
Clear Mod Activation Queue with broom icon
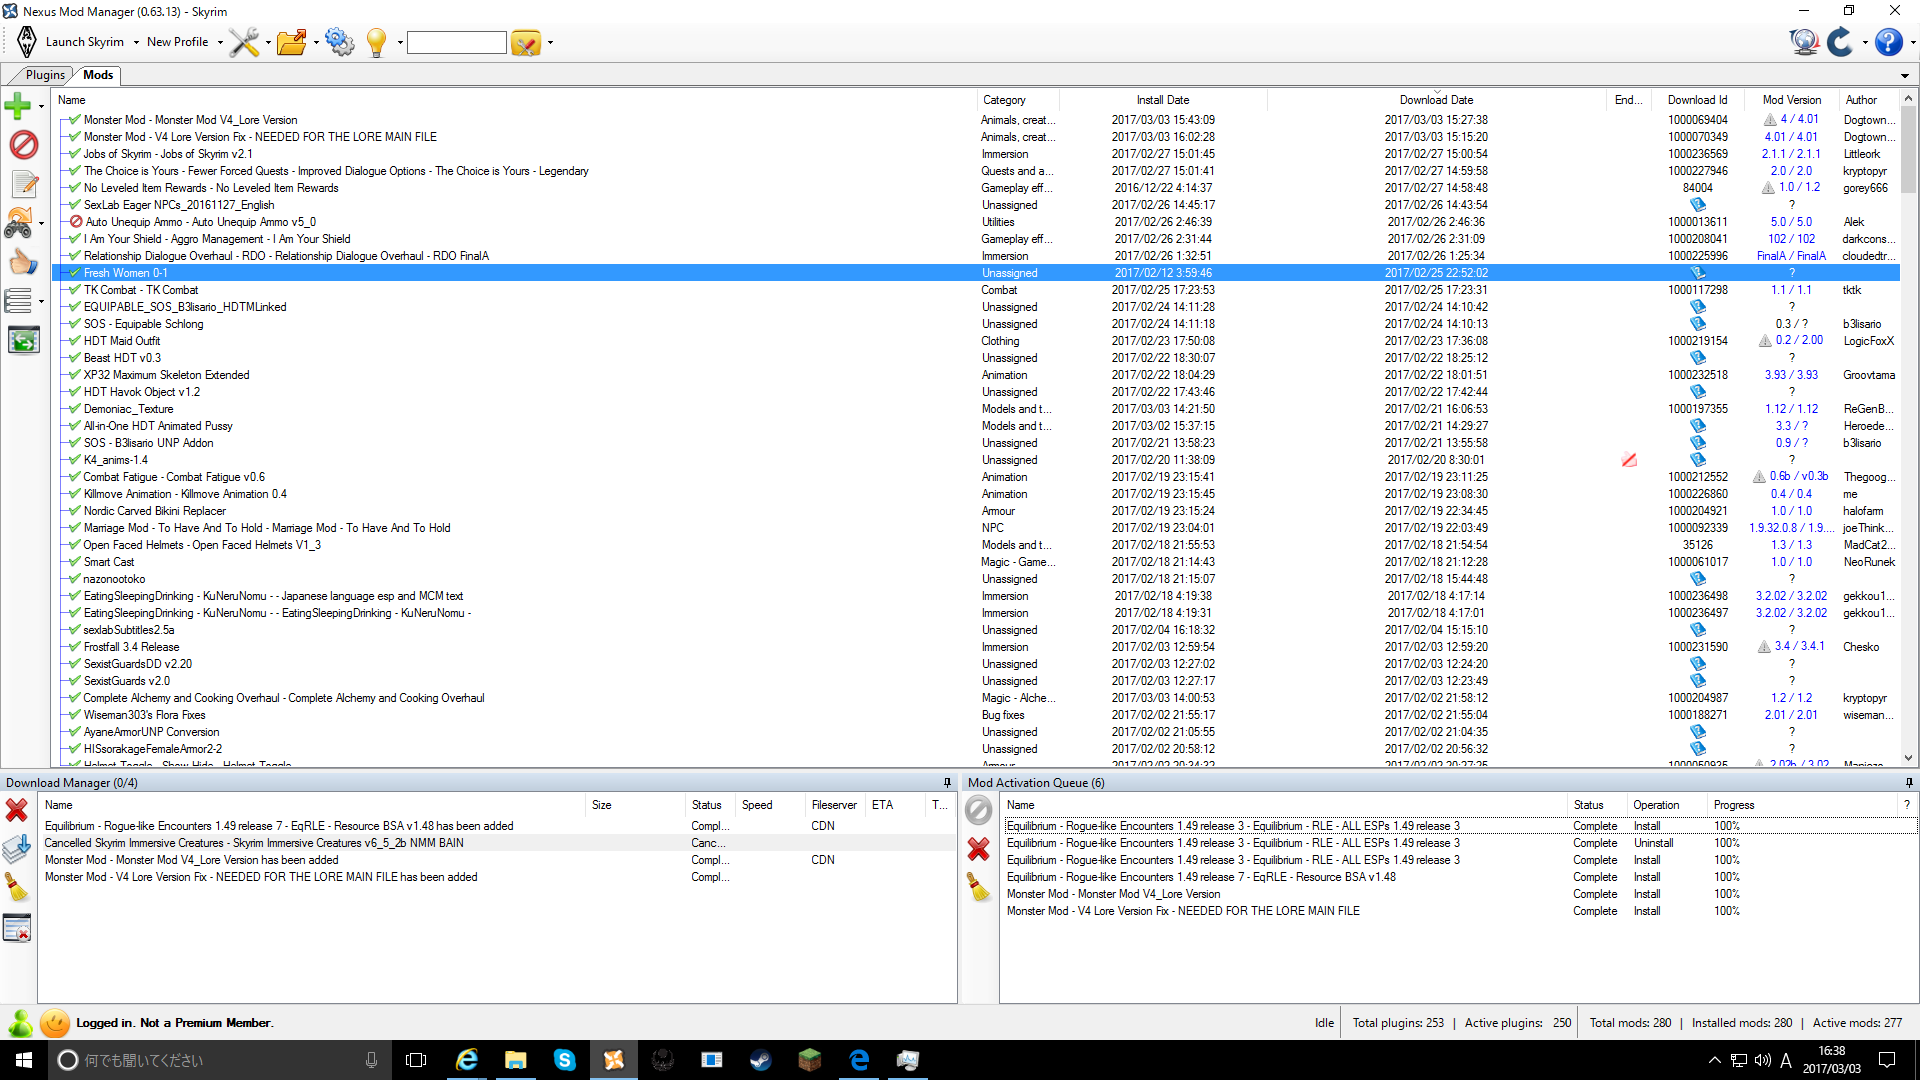979,887
